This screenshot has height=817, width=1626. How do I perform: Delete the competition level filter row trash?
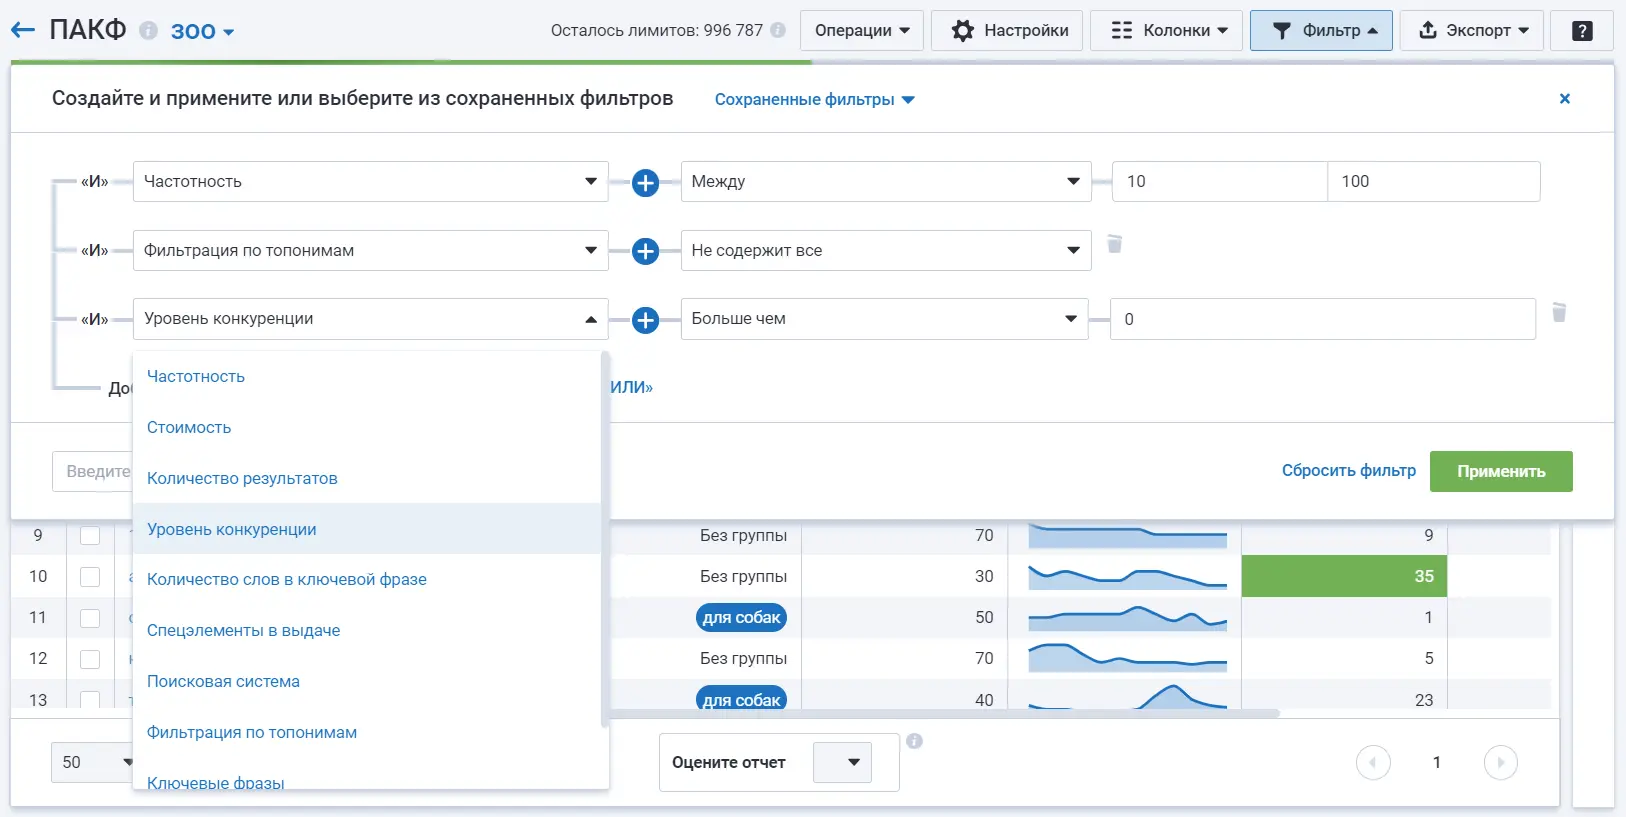[1559, 313]
